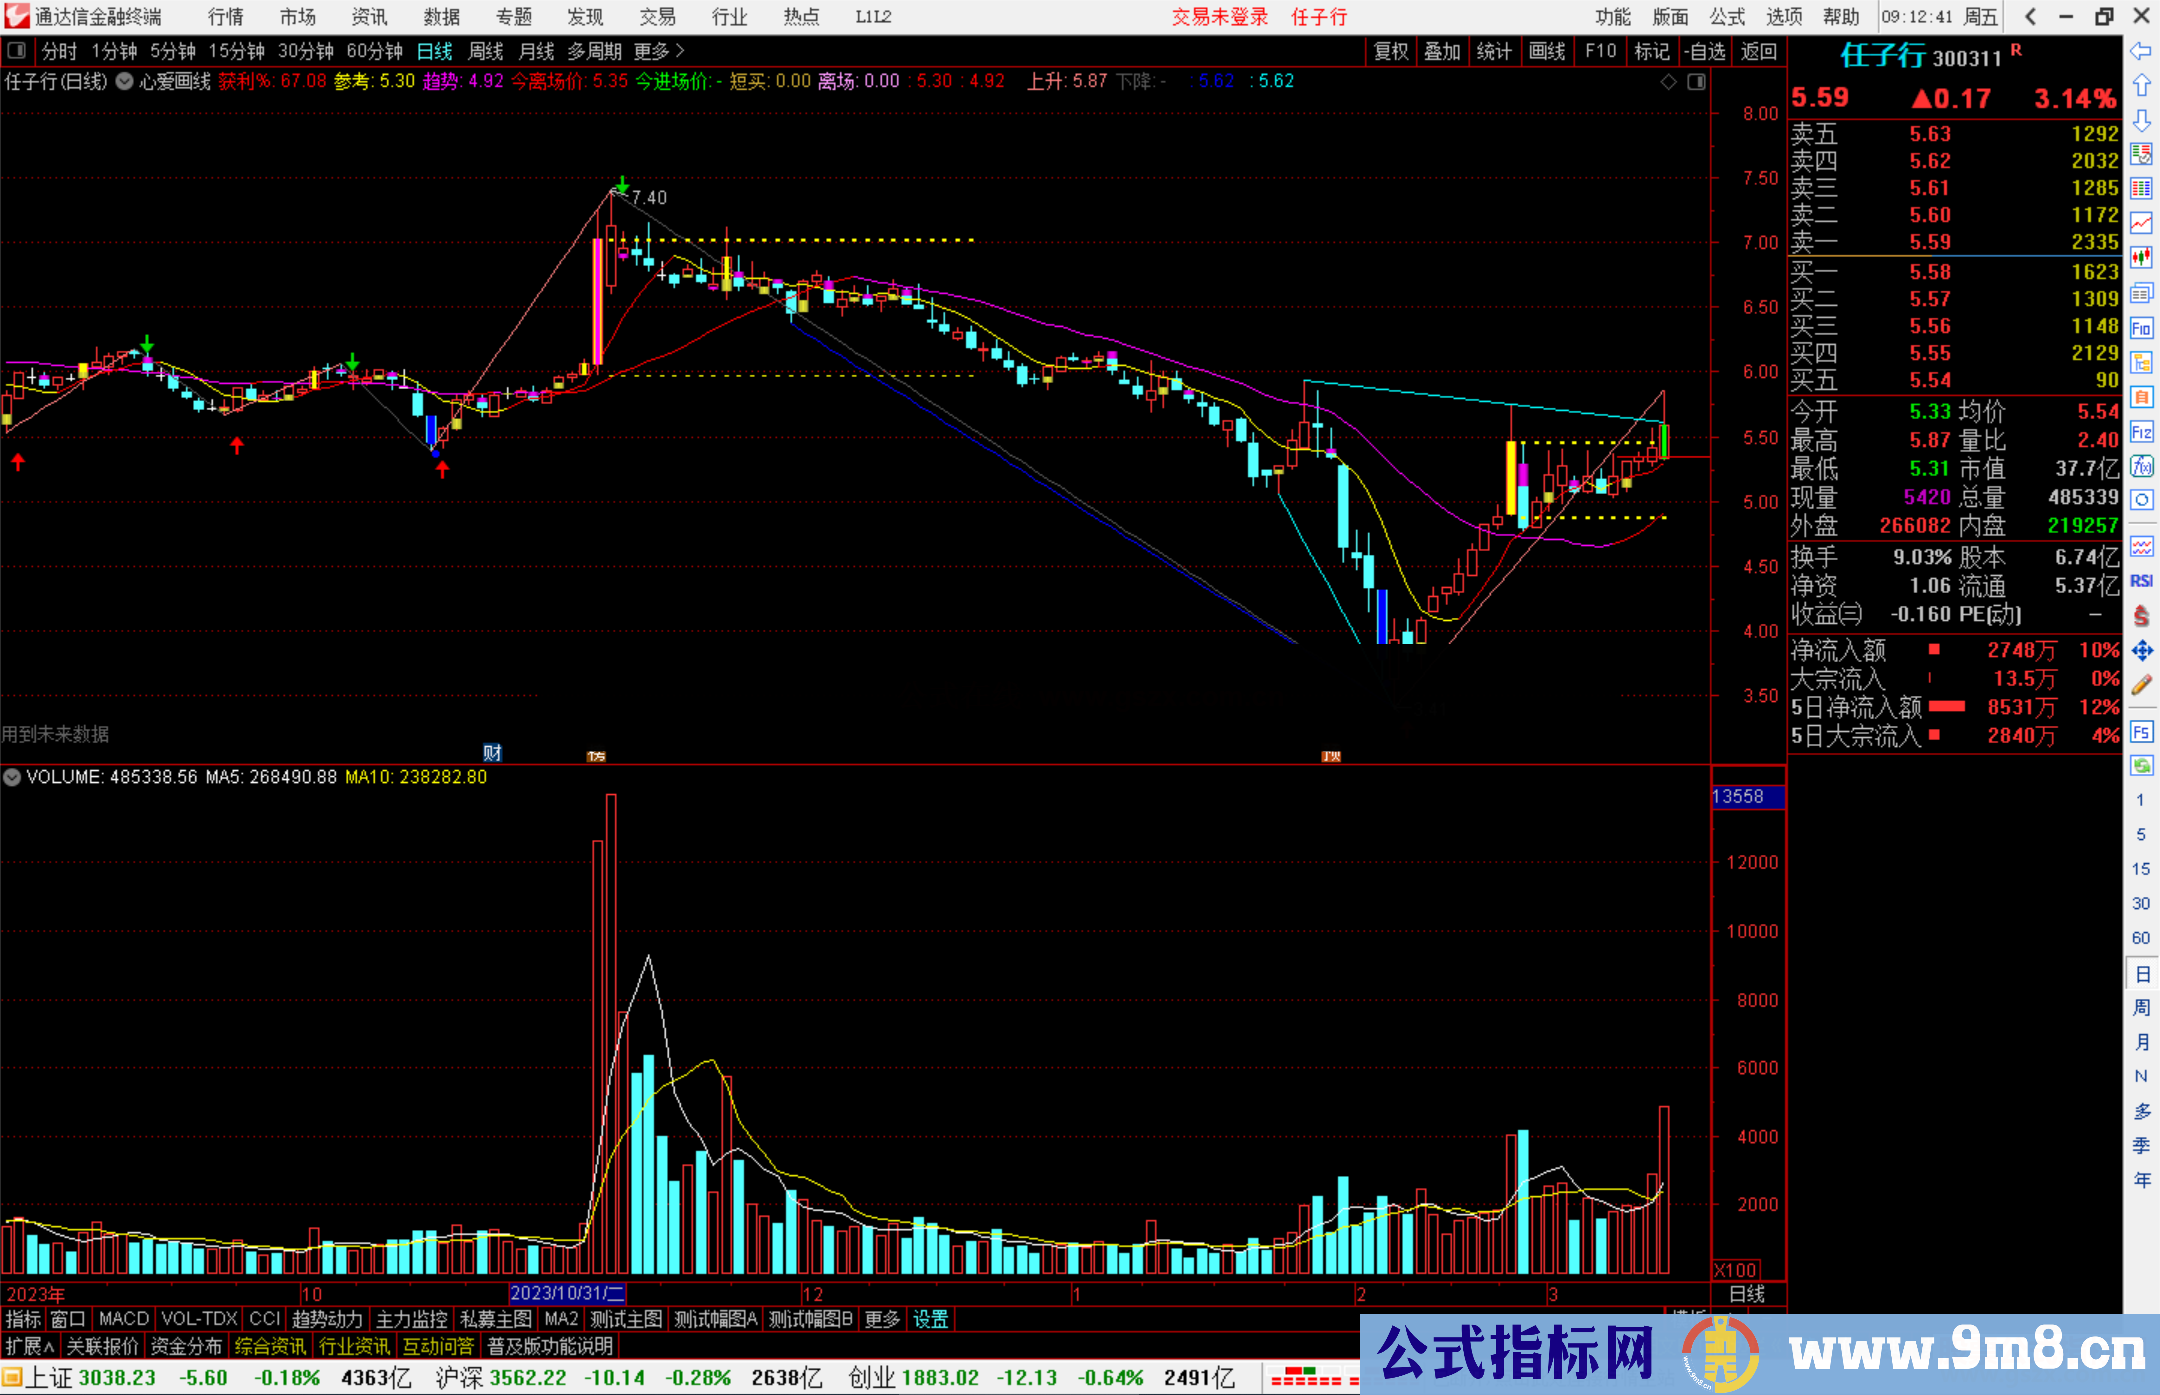
Task: Click the candlestick chart icon in sidebar
Action: (2141, 258)
